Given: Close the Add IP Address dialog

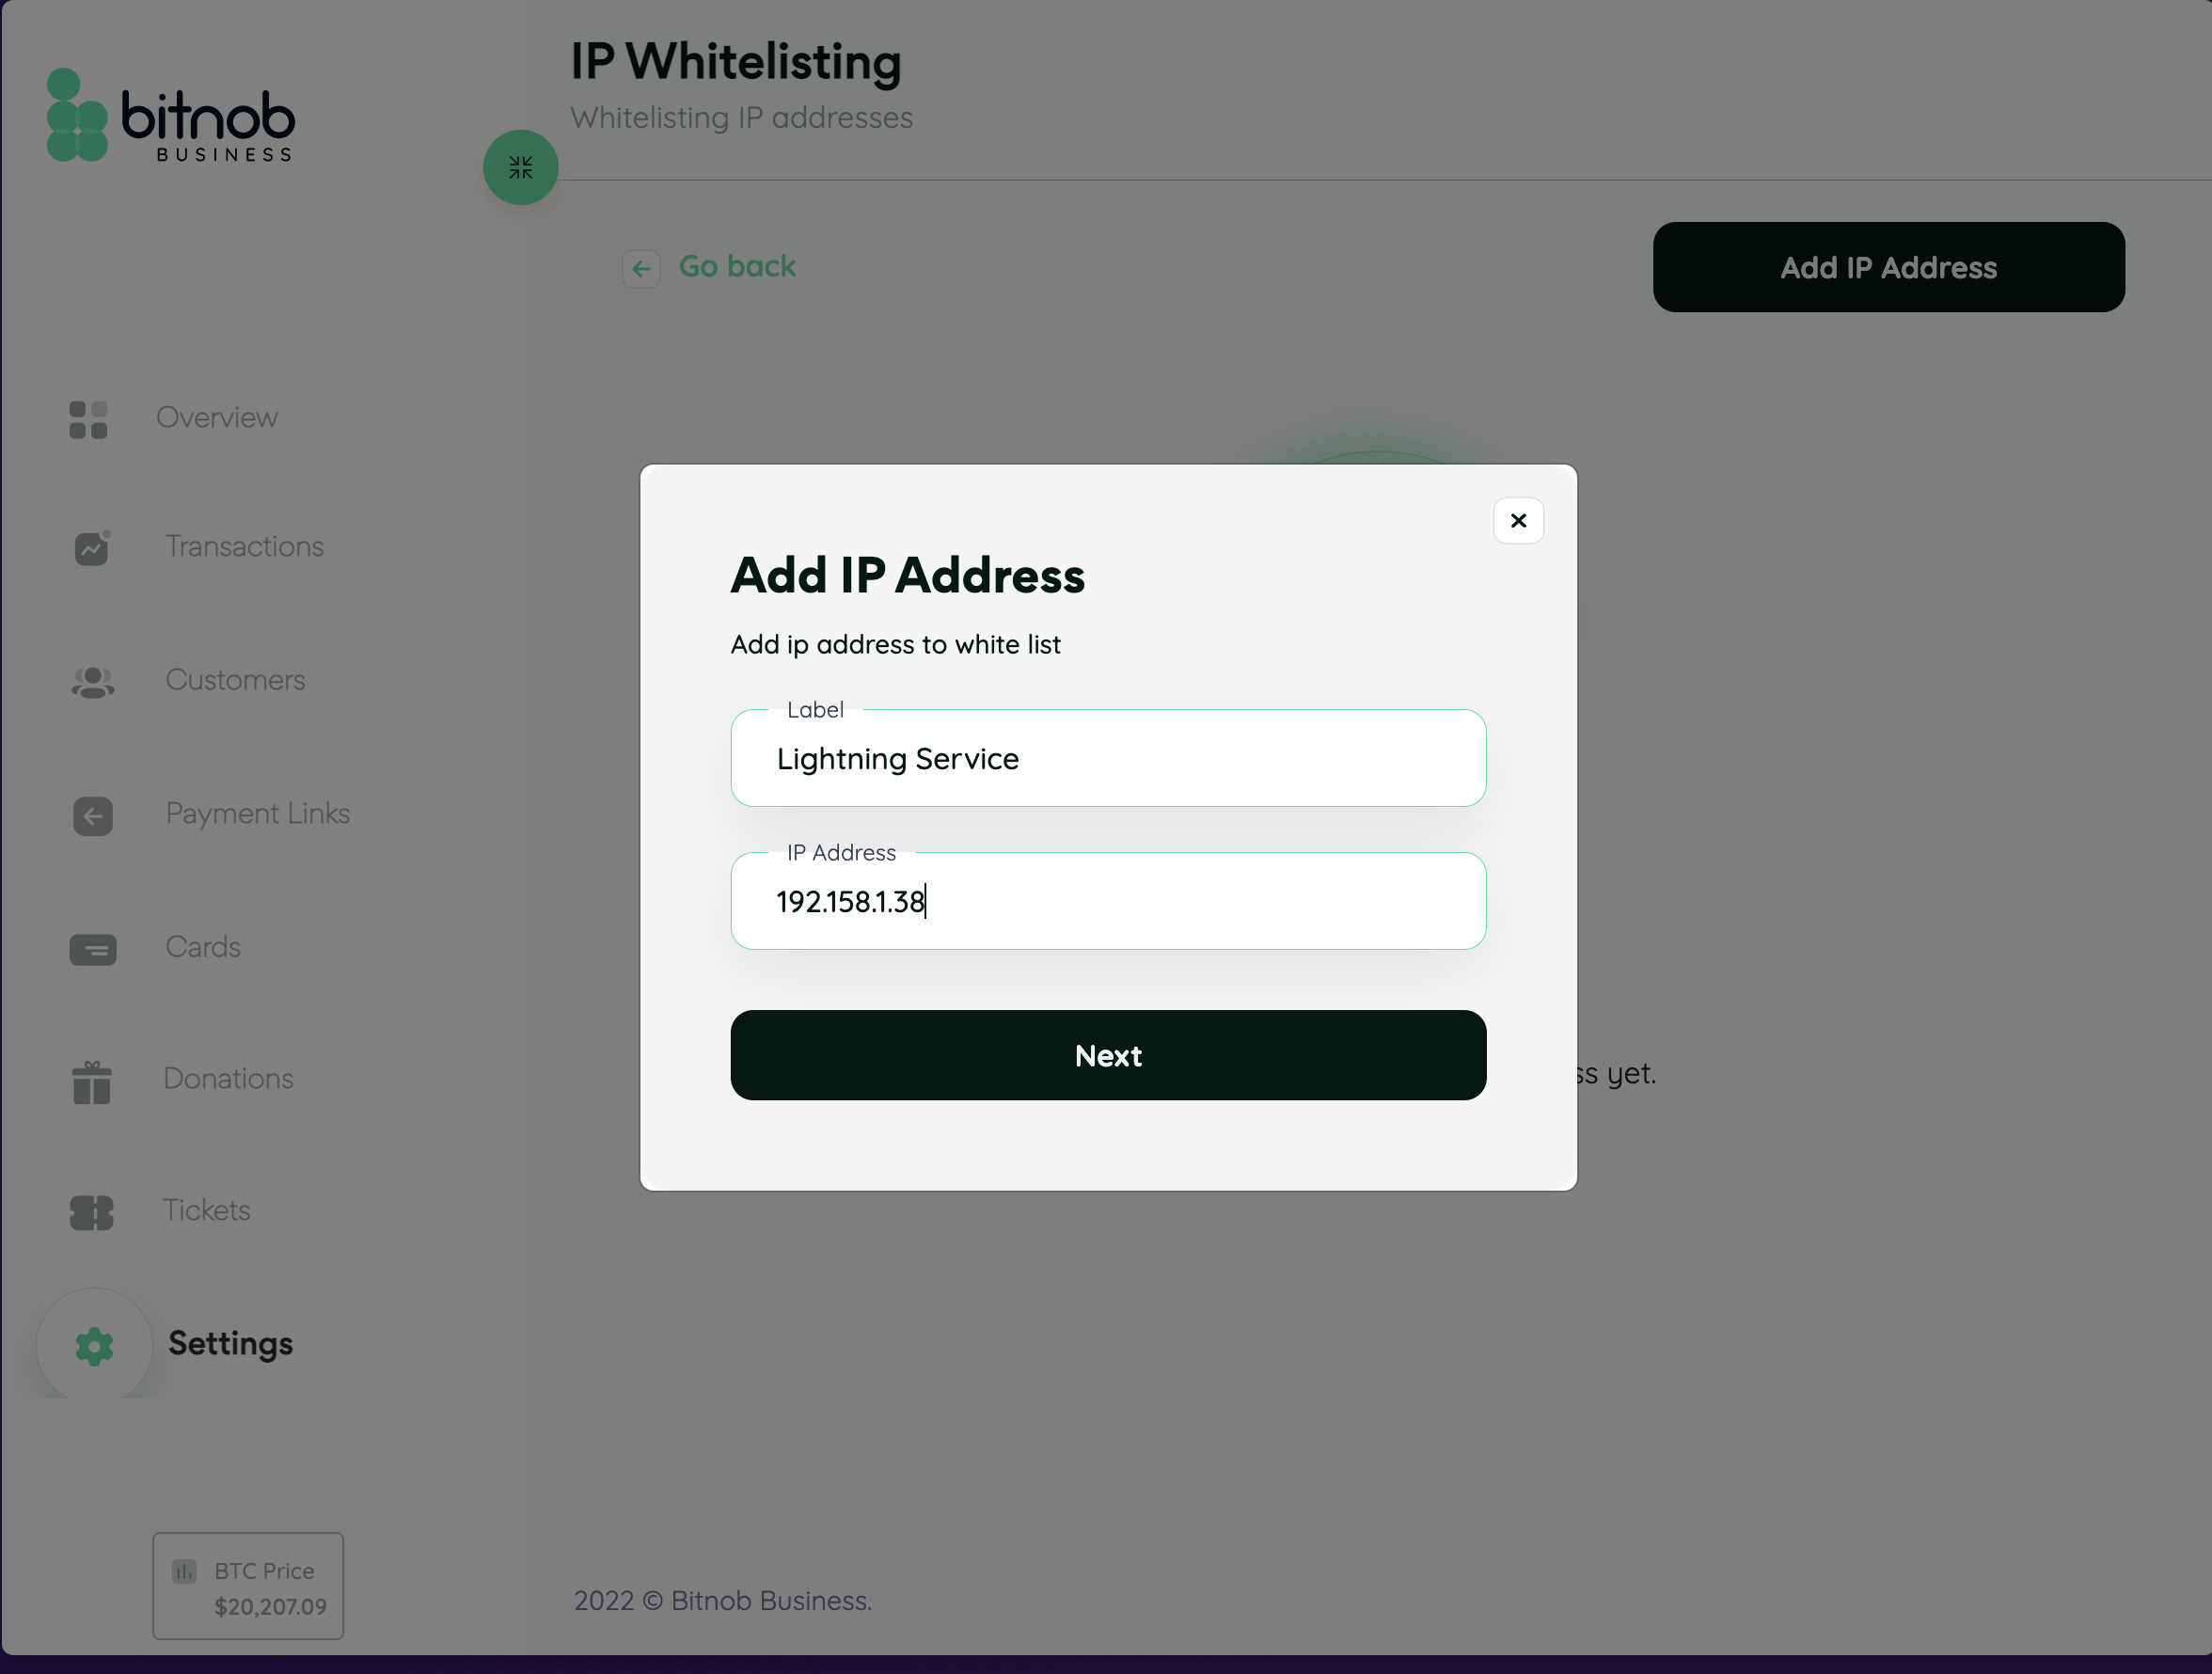Looking at the screenshot, I should (x=1518, y=520).
